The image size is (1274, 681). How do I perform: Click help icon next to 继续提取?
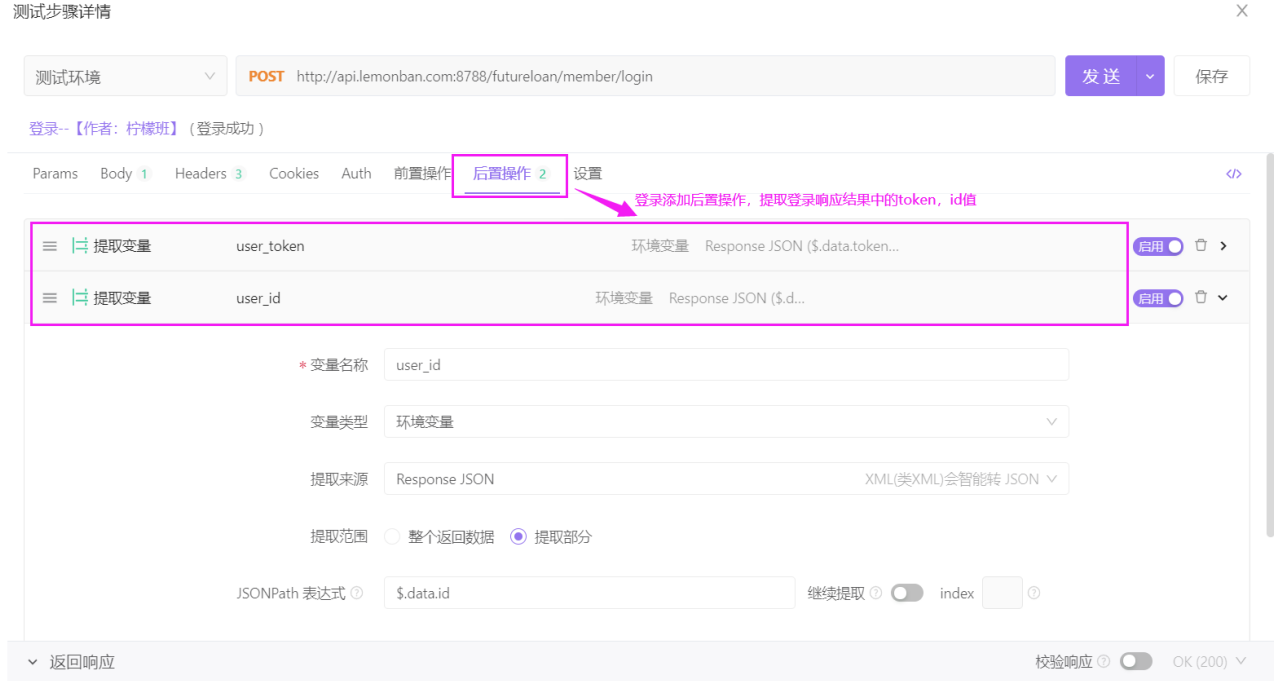(877, 592)
